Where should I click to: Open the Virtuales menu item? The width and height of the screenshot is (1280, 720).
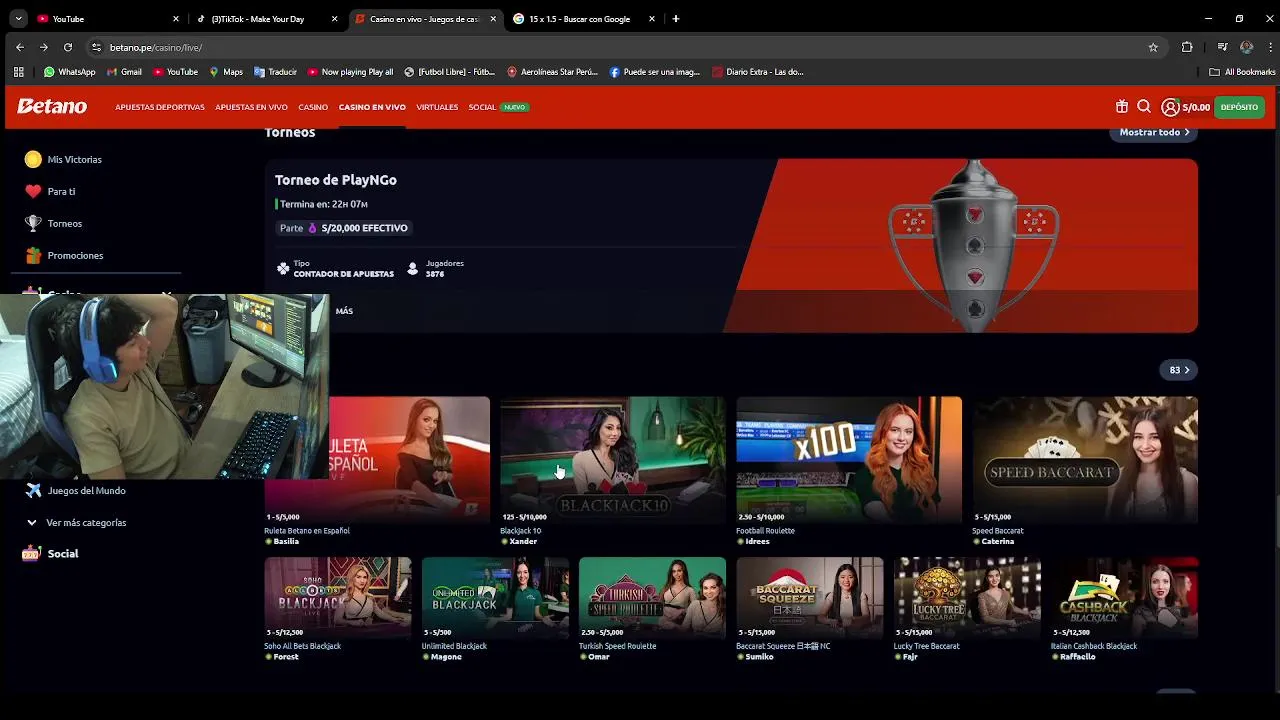coord(437,107)
